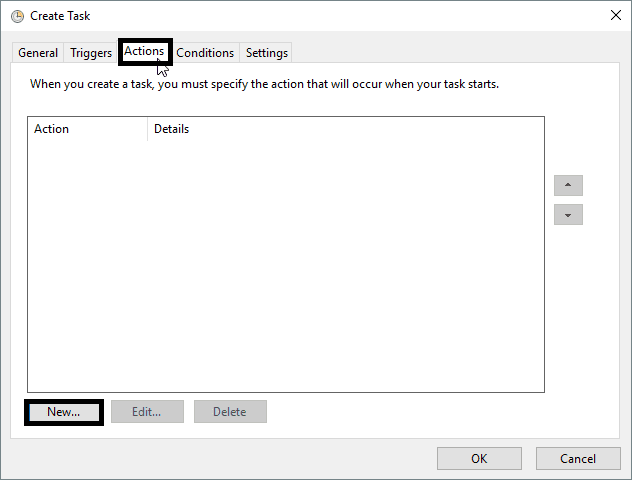Go to the Conditions tab
This screenshot has height=480, width=632.
(x=205, y=53)
